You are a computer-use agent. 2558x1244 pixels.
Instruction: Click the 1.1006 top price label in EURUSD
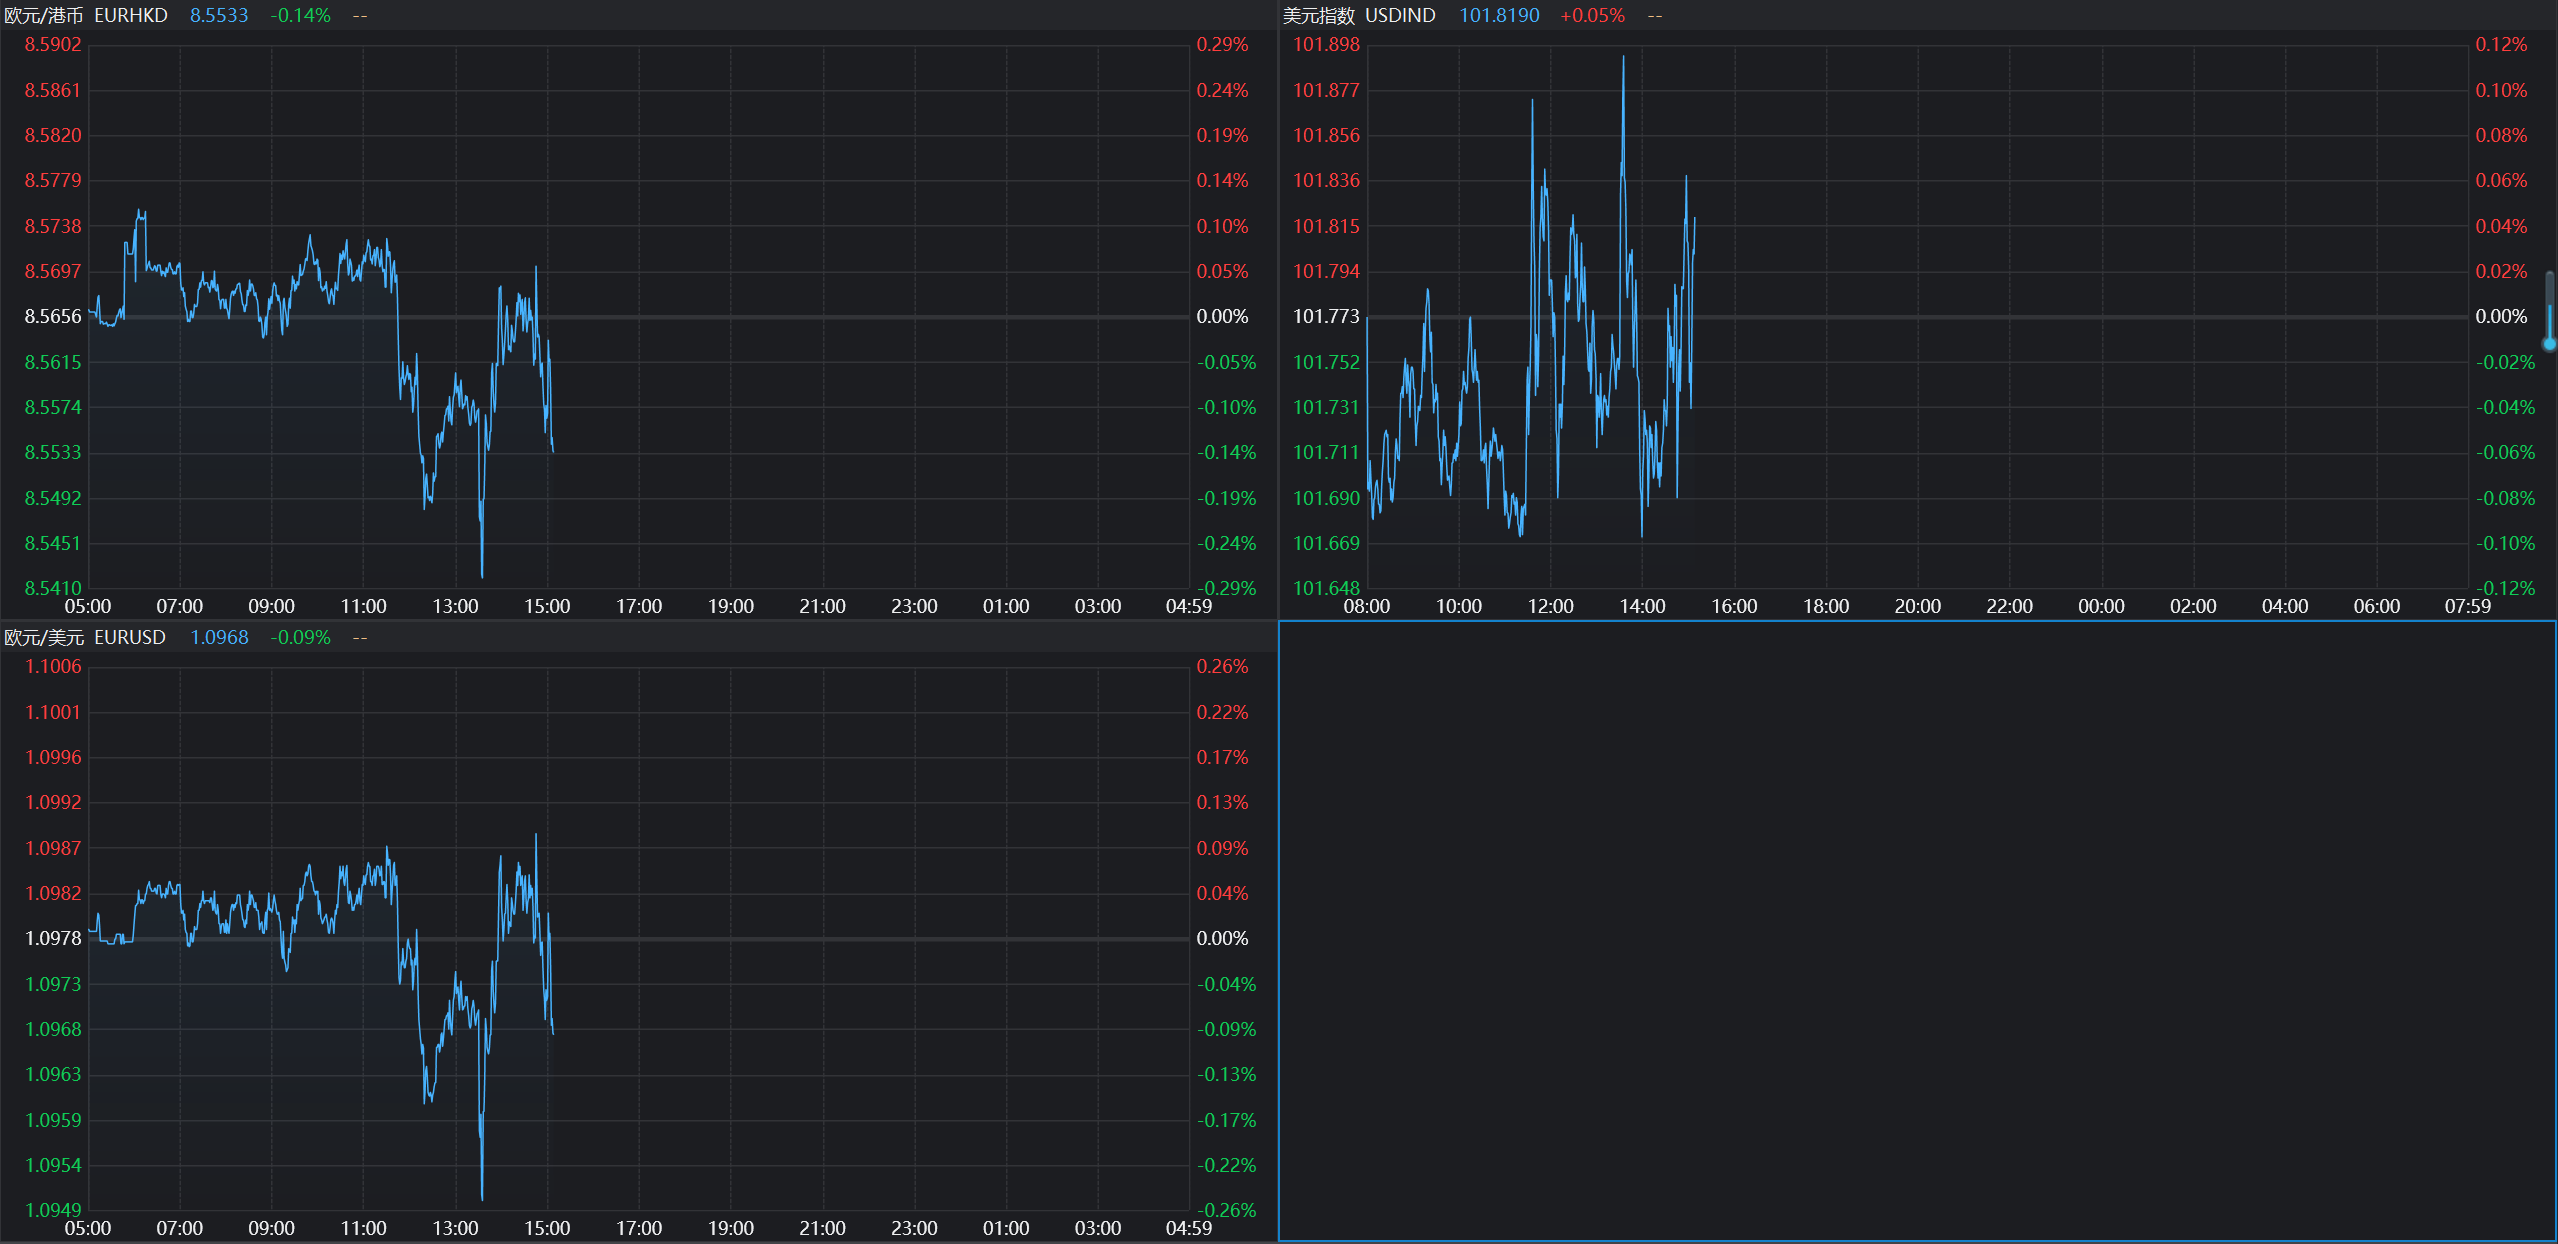(53, 667)
